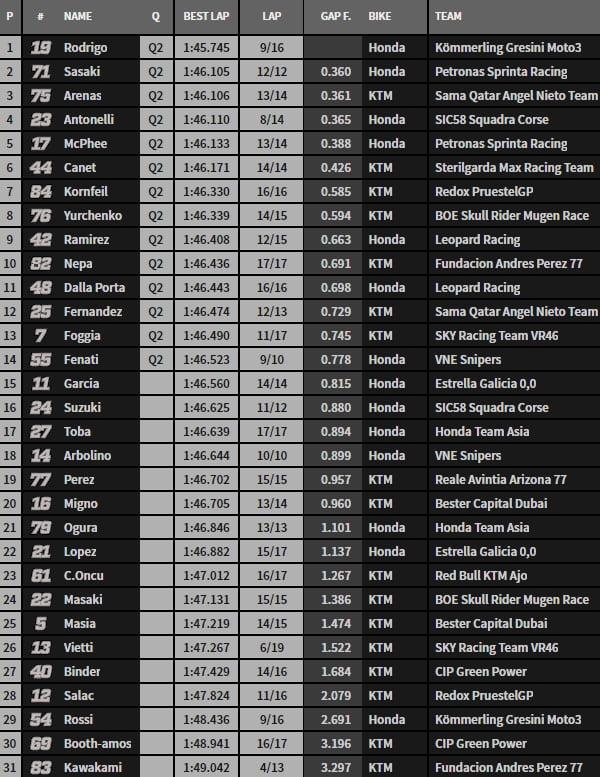Click the BIKE column header
600x777 pixels.
380,17
